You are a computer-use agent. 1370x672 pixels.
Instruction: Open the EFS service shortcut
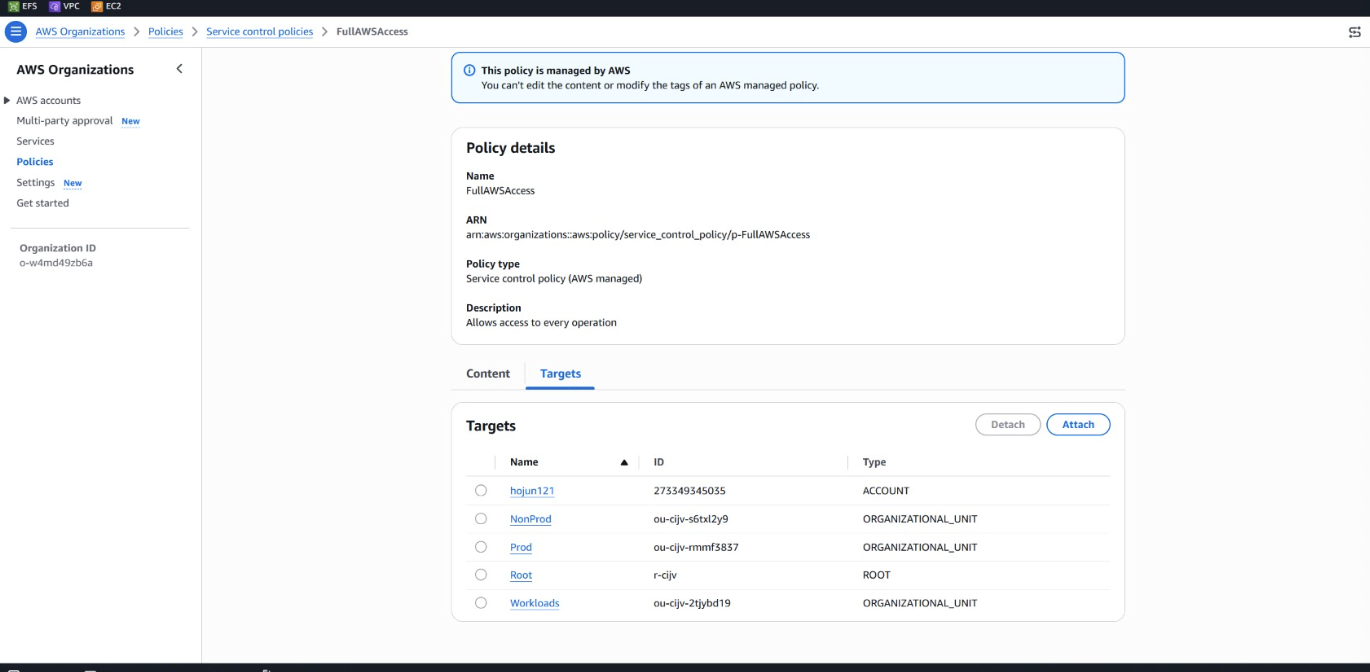coord(22,6)
